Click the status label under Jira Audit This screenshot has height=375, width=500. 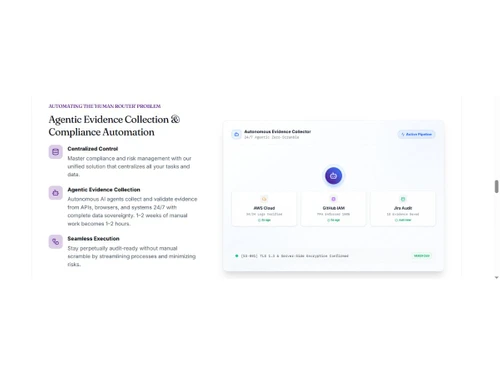click(403, 220)
